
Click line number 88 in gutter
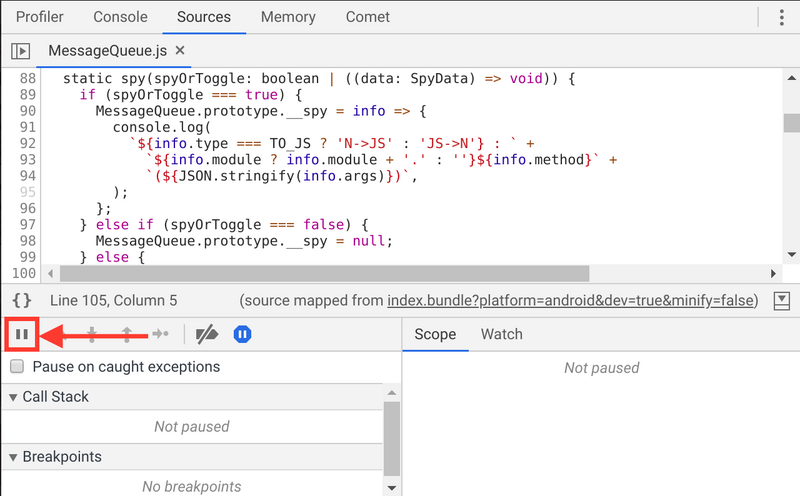point(28,79)
